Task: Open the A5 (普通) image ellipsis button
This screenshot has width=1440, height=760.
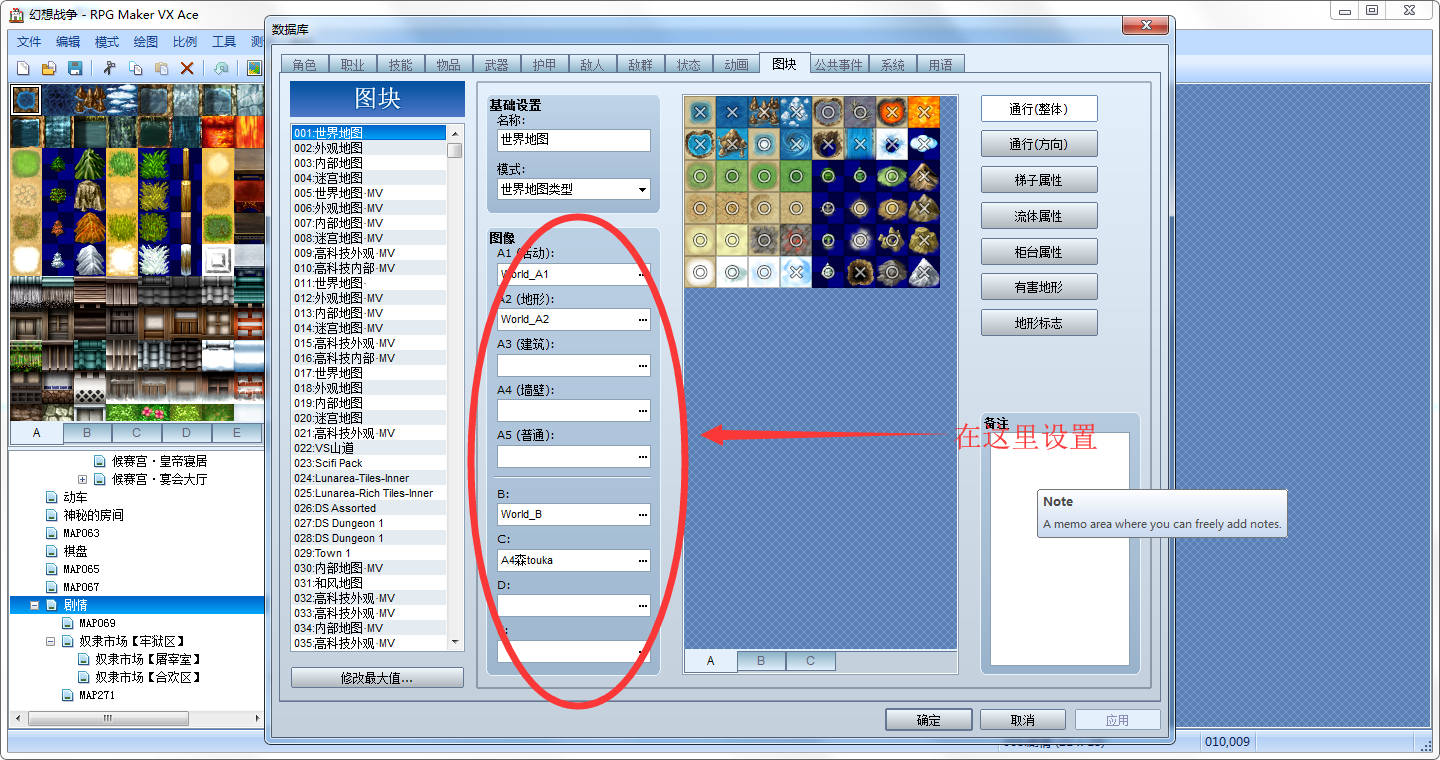Action: click(x=643, y=457)
